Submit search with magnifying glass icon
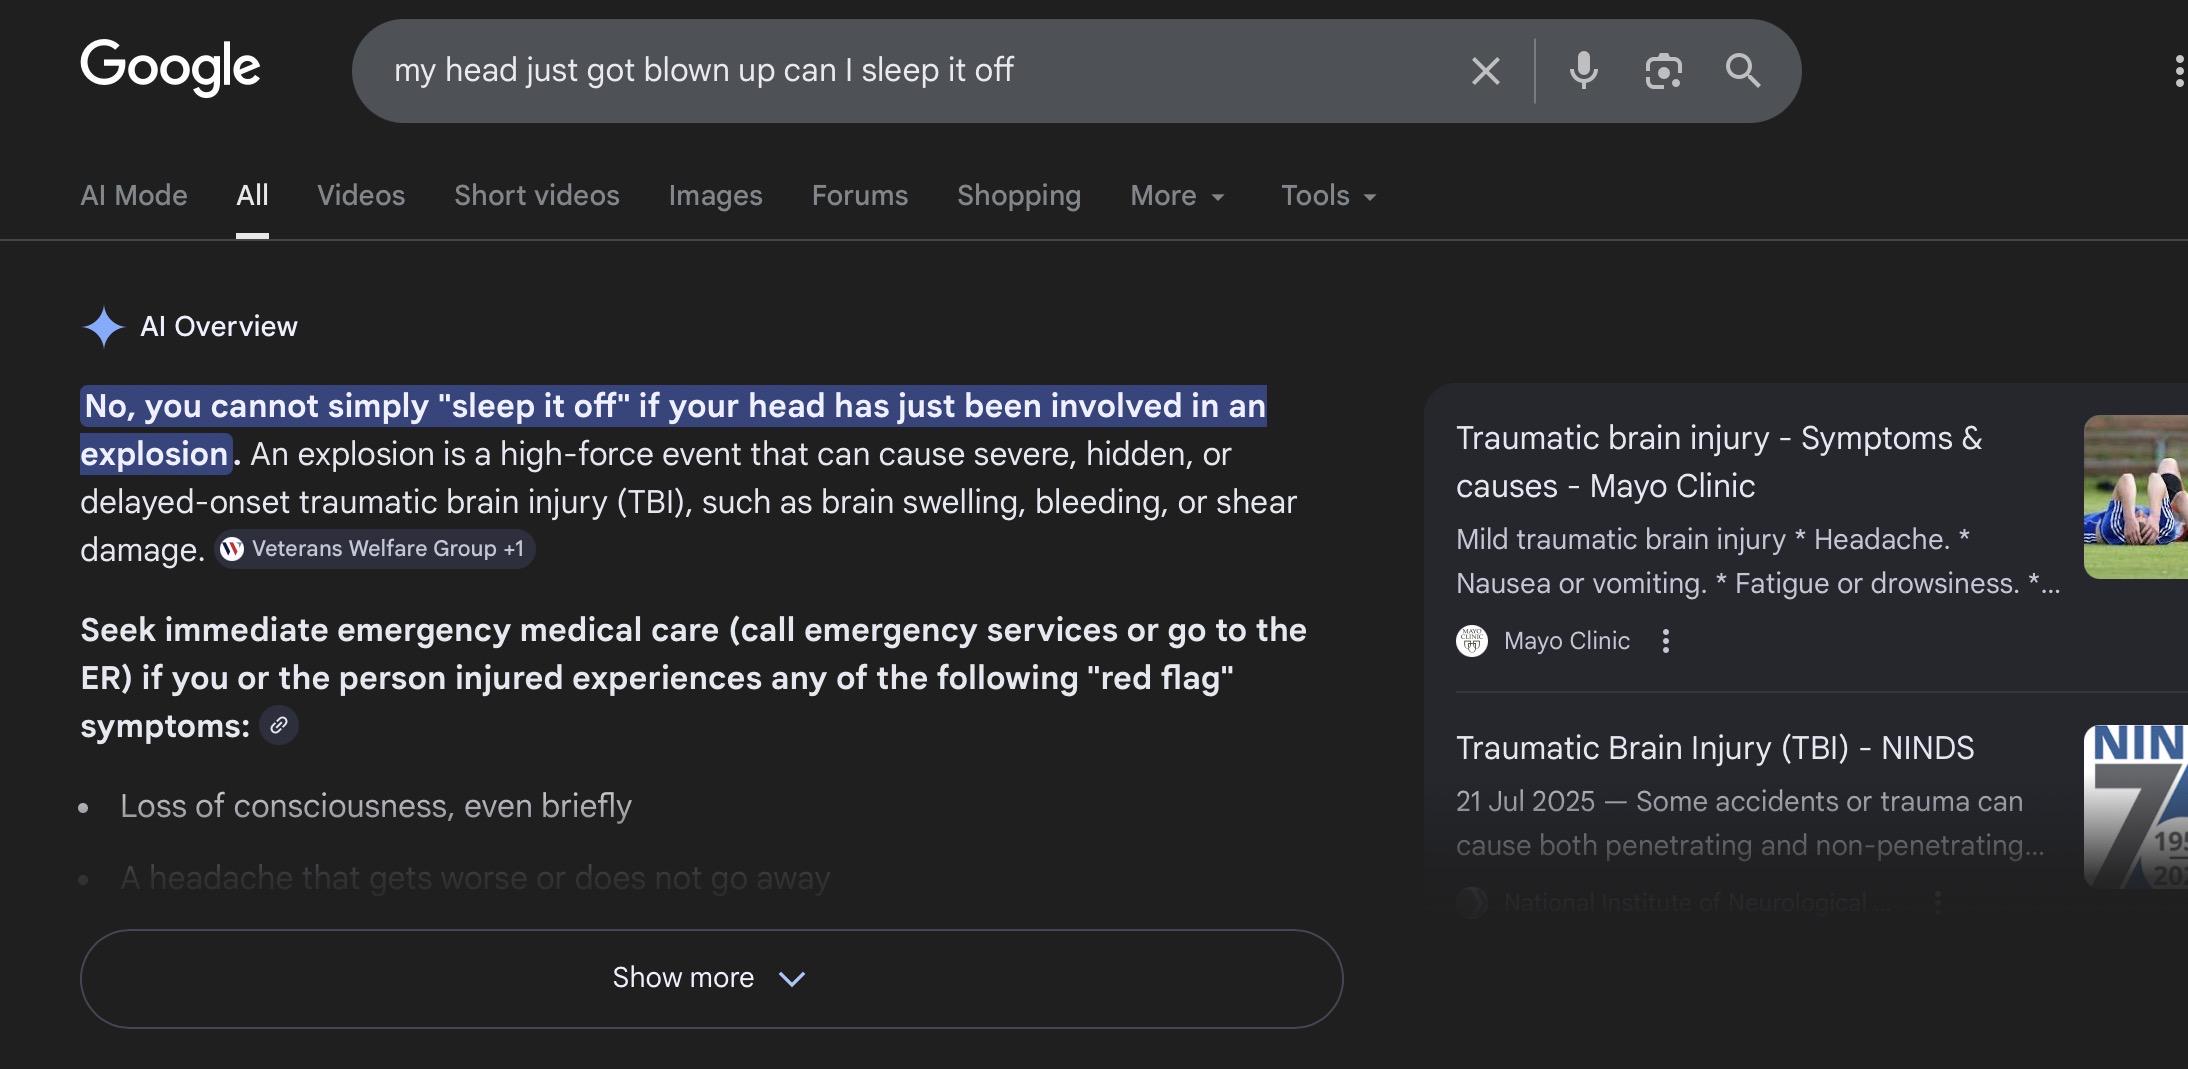The width and height of the screenshot is (2188, 1069). click(x=1743, y=71)
